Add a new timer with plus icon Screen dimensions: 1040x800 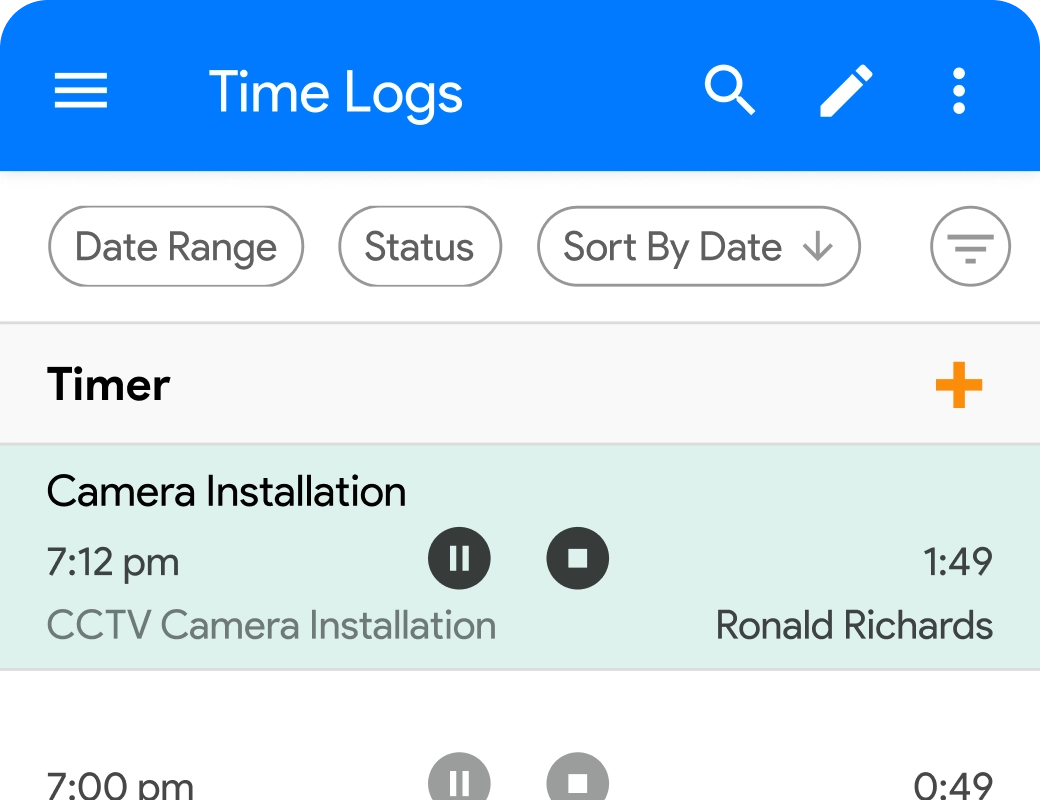point(959,385)
